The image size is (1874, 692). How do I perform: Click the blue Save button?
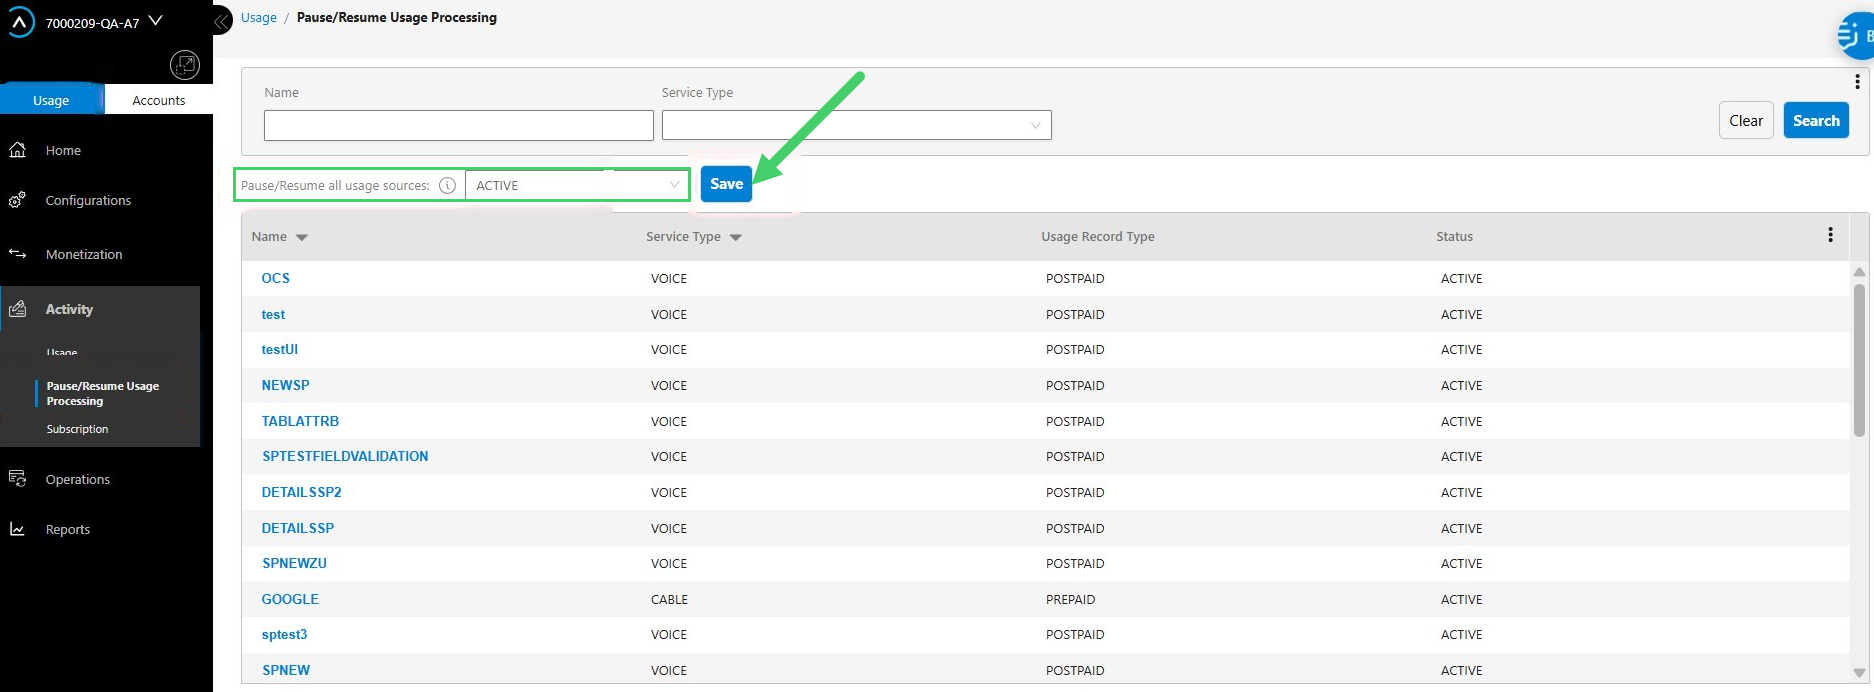click(726, 184)
